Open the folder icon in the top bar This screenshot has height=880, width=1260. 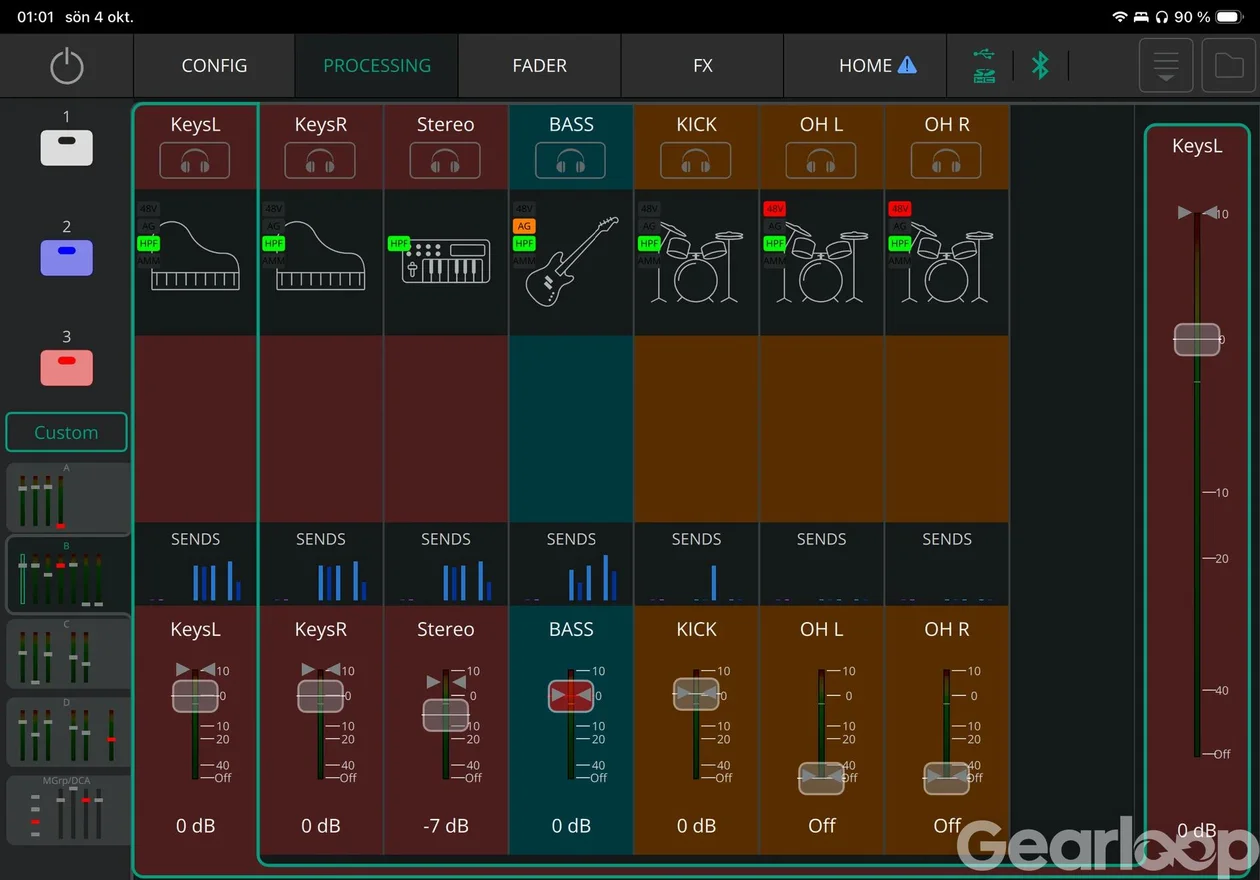(x=1229, y=66)
